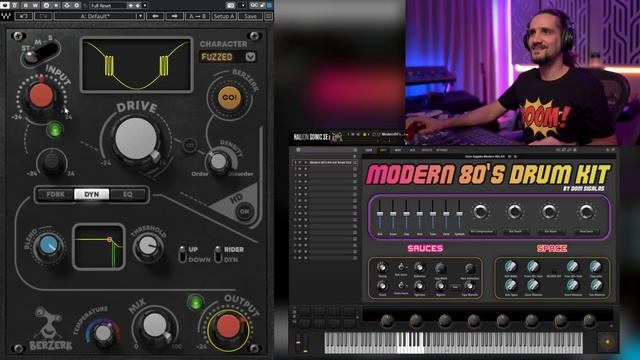
Task: Load next preset with right arrow
Action: [x=174, y=16]
